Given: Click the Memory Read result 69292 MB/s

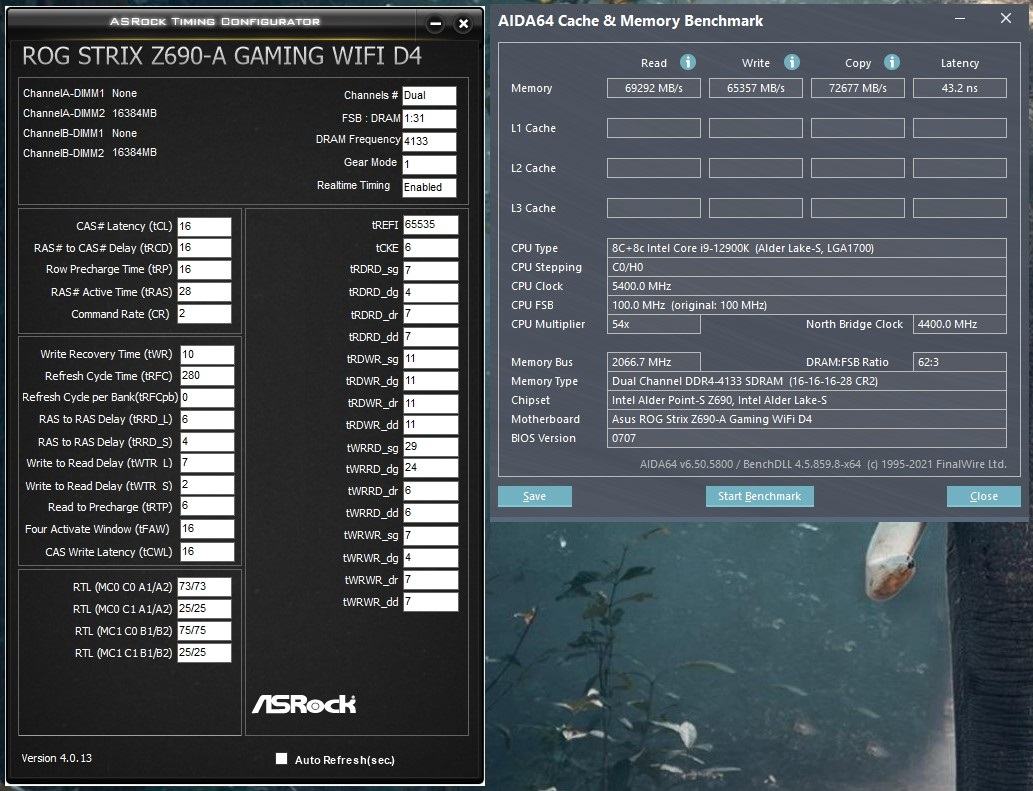Looking at the screenshot, I should pos(654,88).
